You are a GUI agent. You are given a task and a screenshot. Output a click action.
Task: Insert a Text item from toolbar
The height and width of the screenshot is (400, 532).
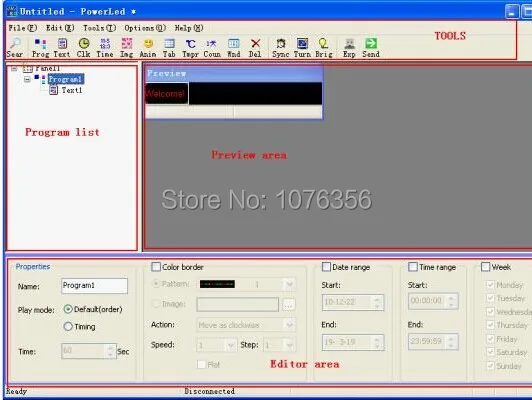(62, 47)
